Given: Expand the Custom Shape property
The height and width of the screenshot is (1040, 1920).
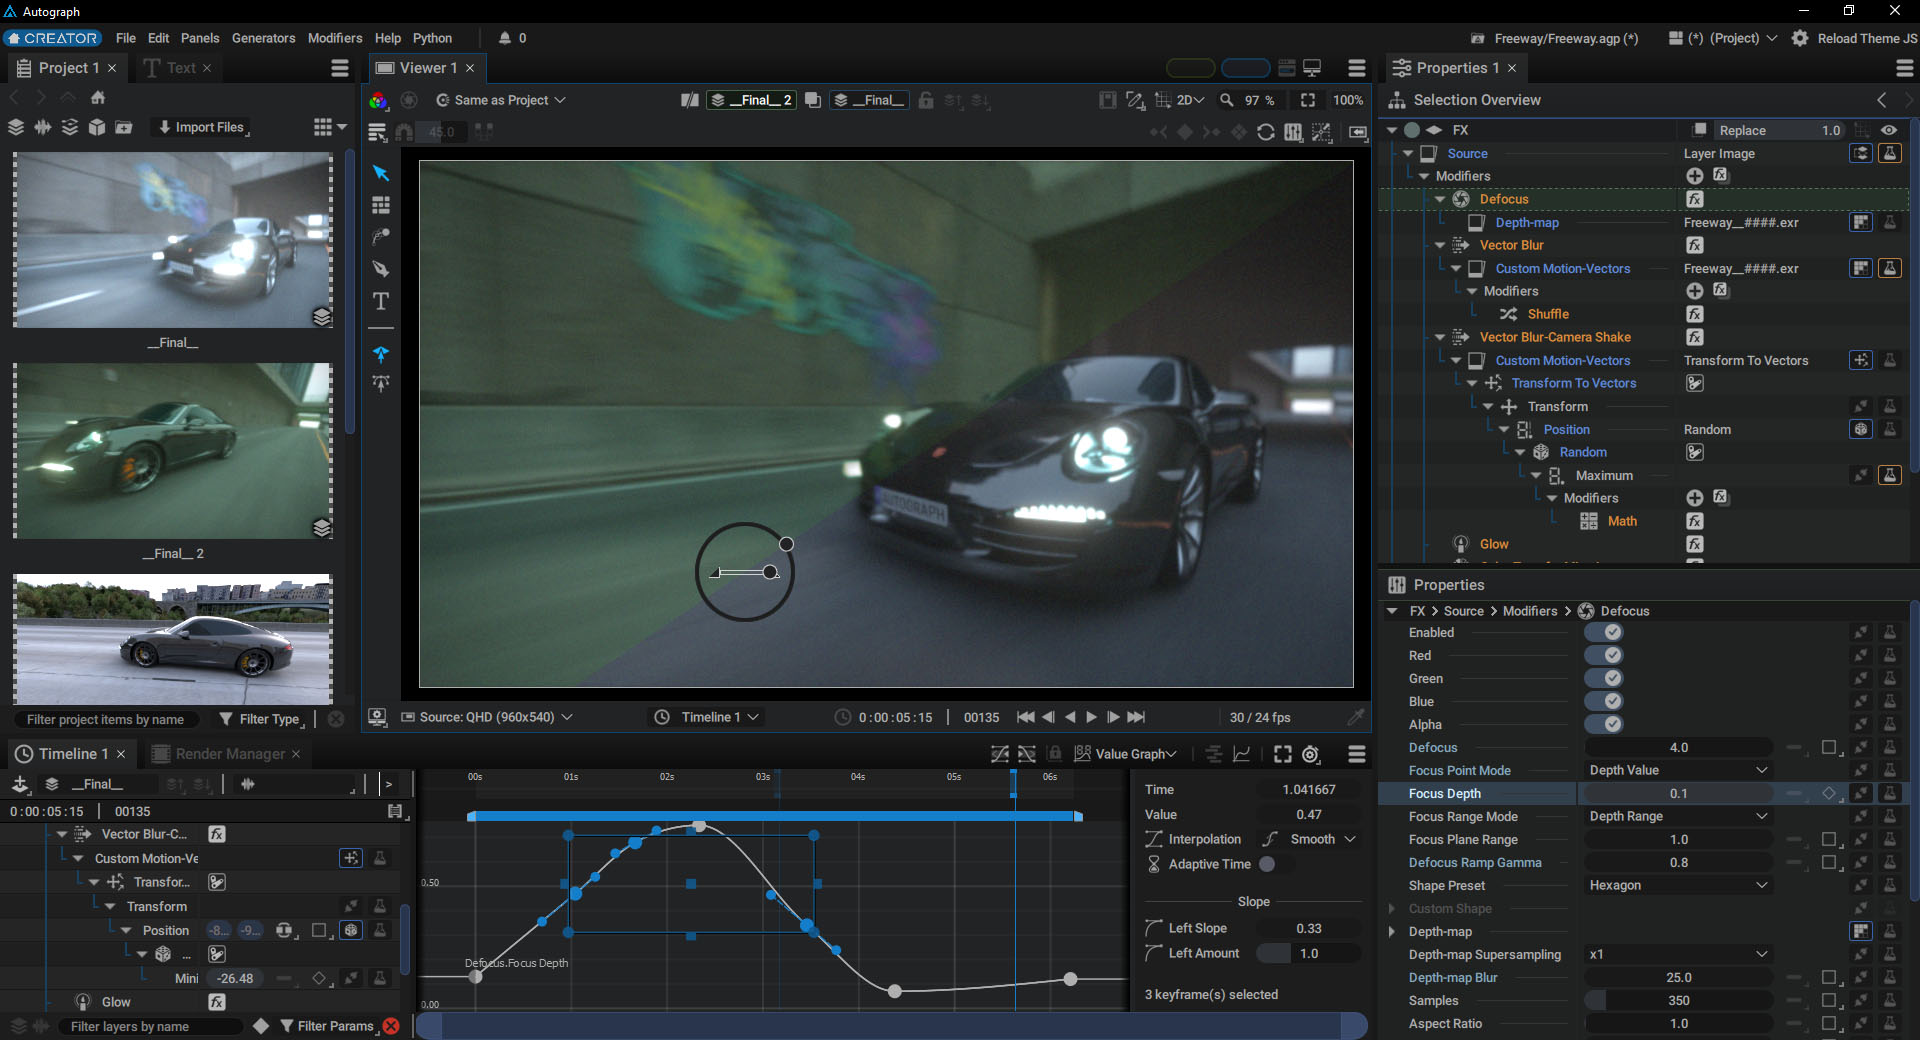Looking at the screenshot, I should [1391, 908].
